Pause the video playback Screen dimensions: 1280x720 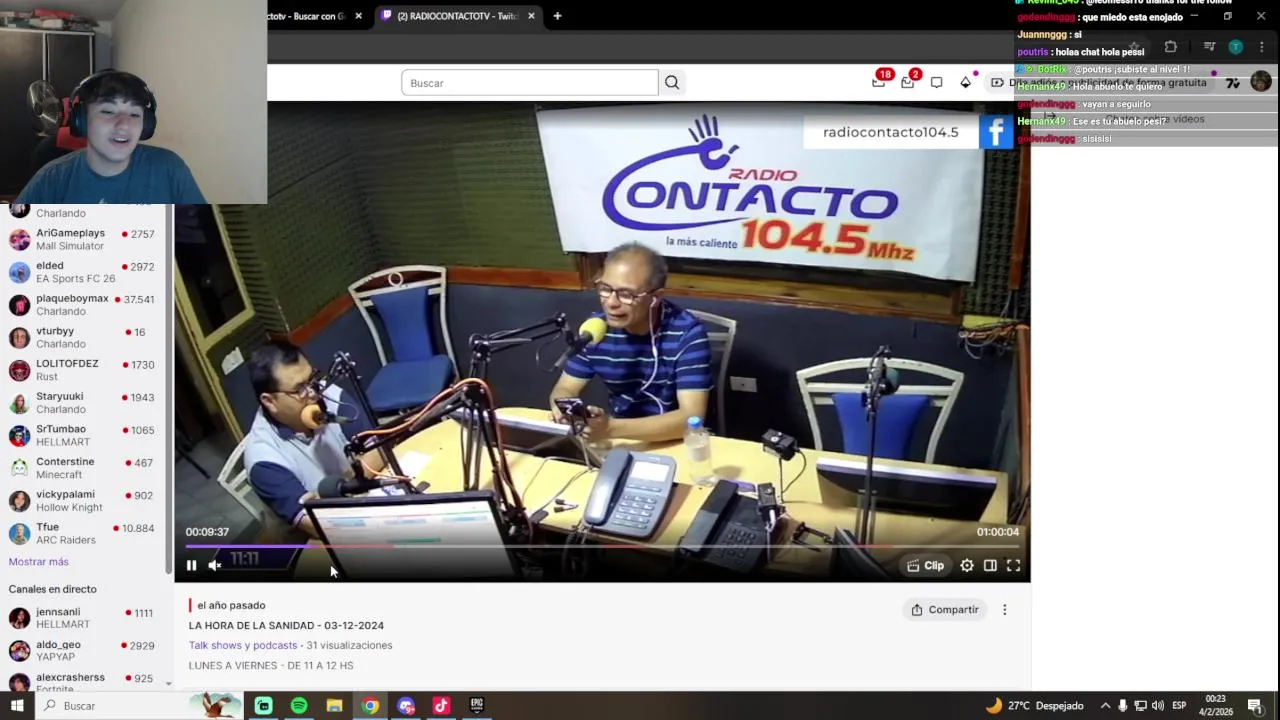click(x=191, y=566)
